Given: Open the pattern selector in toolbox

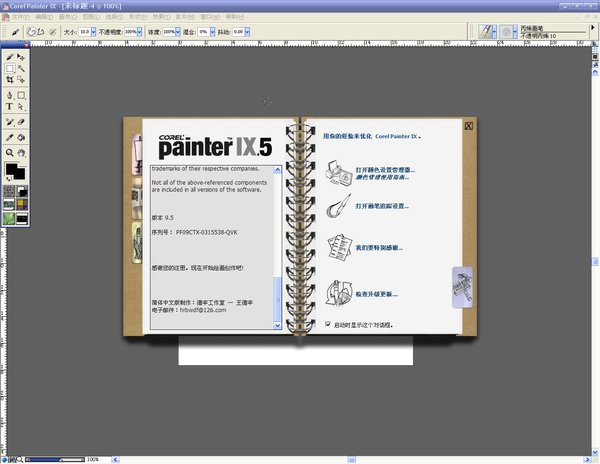Looking at the screenshot, I should (x=9, y=205).
